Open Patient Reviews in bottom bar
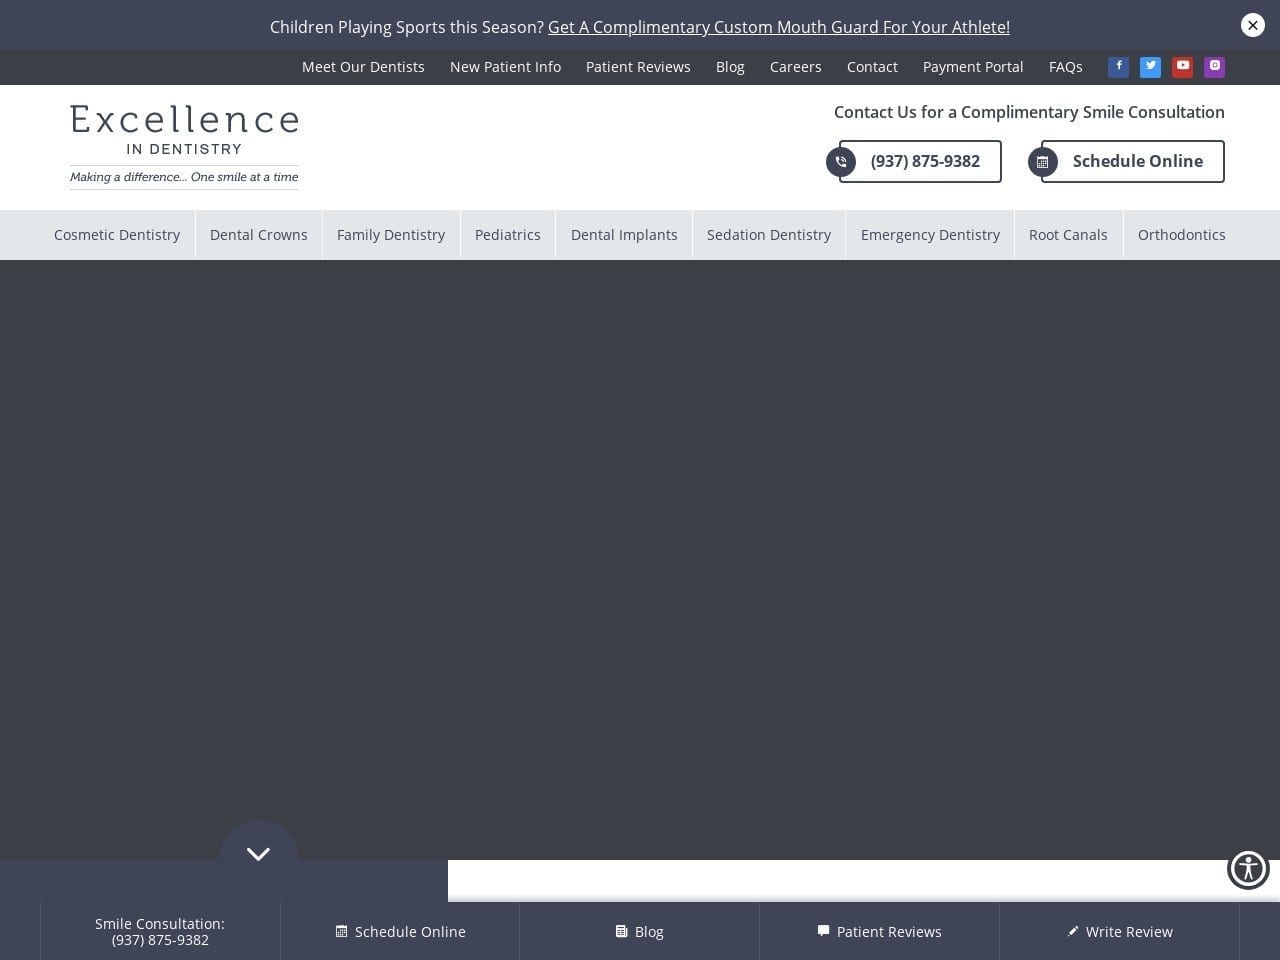The height and width of the screenshot is (960, 1280). 879,931
